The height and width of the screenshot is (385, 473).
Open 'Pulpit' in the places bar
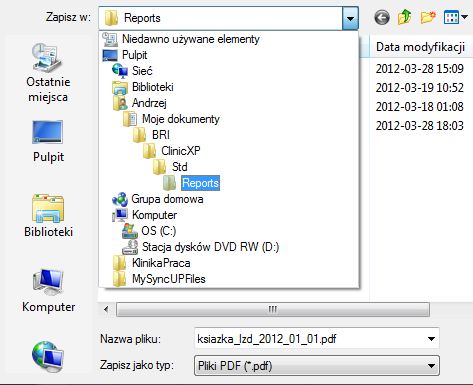[48, 142]
